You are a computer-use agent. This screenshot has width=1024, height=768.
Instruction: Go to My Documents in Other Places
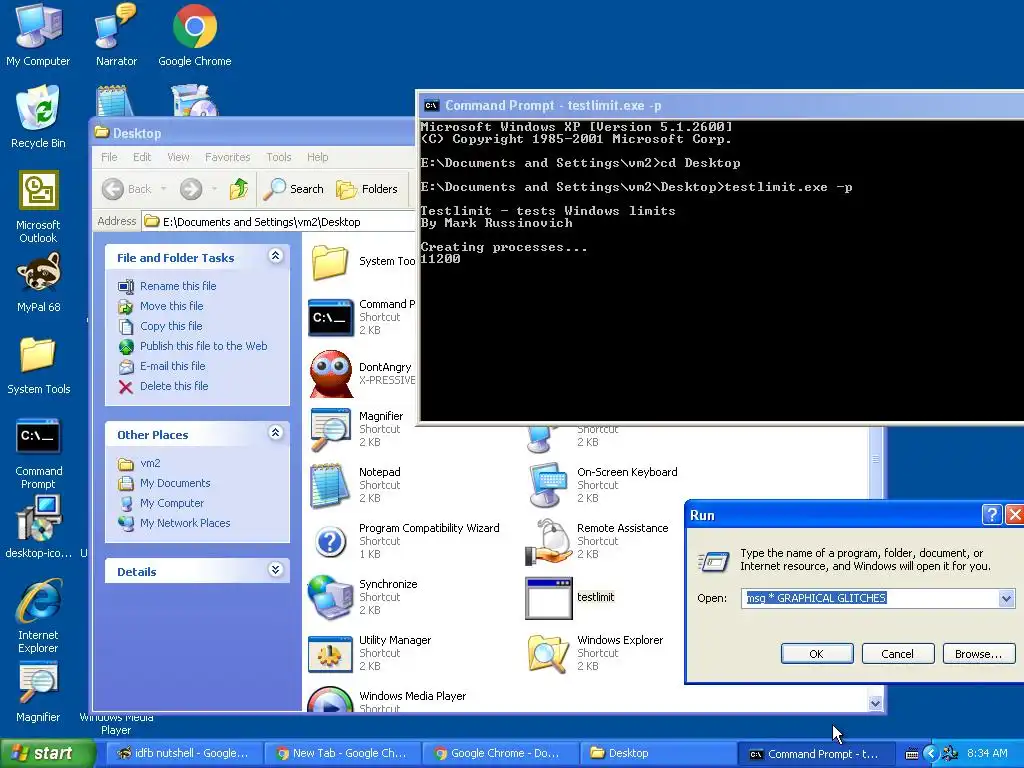click(x=175, y=483)
